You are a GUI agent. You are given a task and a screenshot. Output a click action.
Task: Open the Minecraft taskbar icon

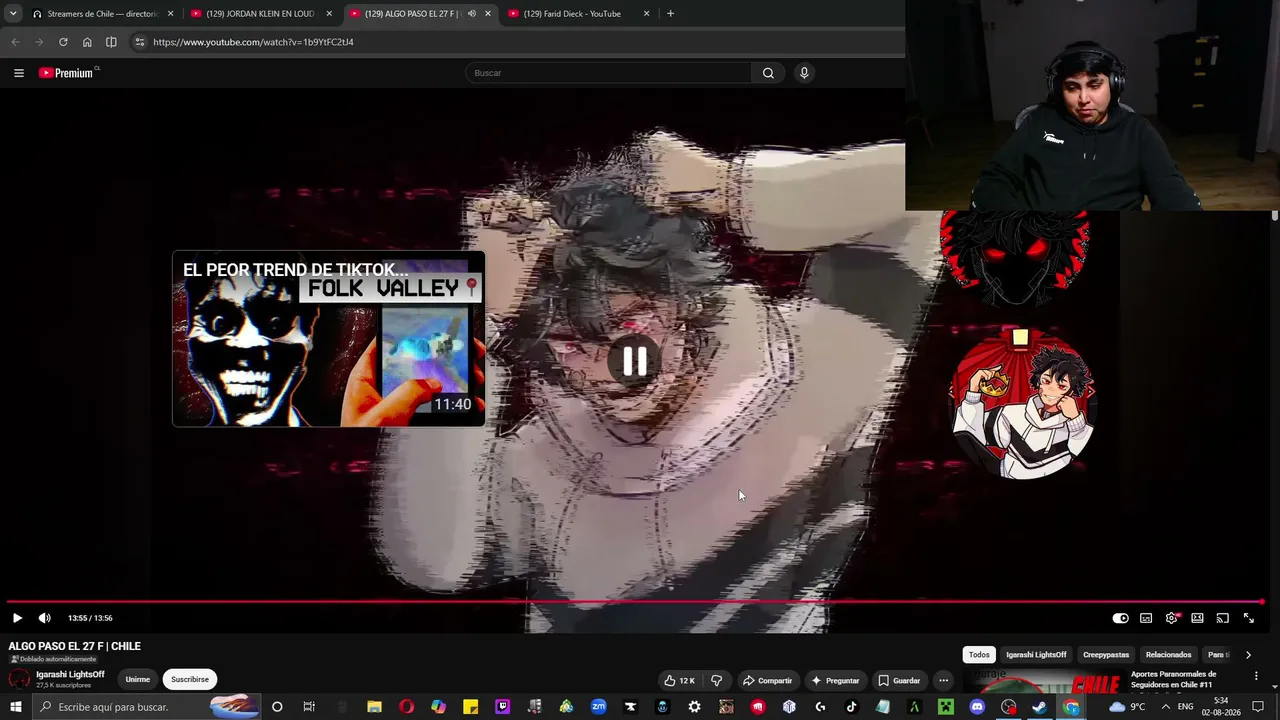coord(945,707)
